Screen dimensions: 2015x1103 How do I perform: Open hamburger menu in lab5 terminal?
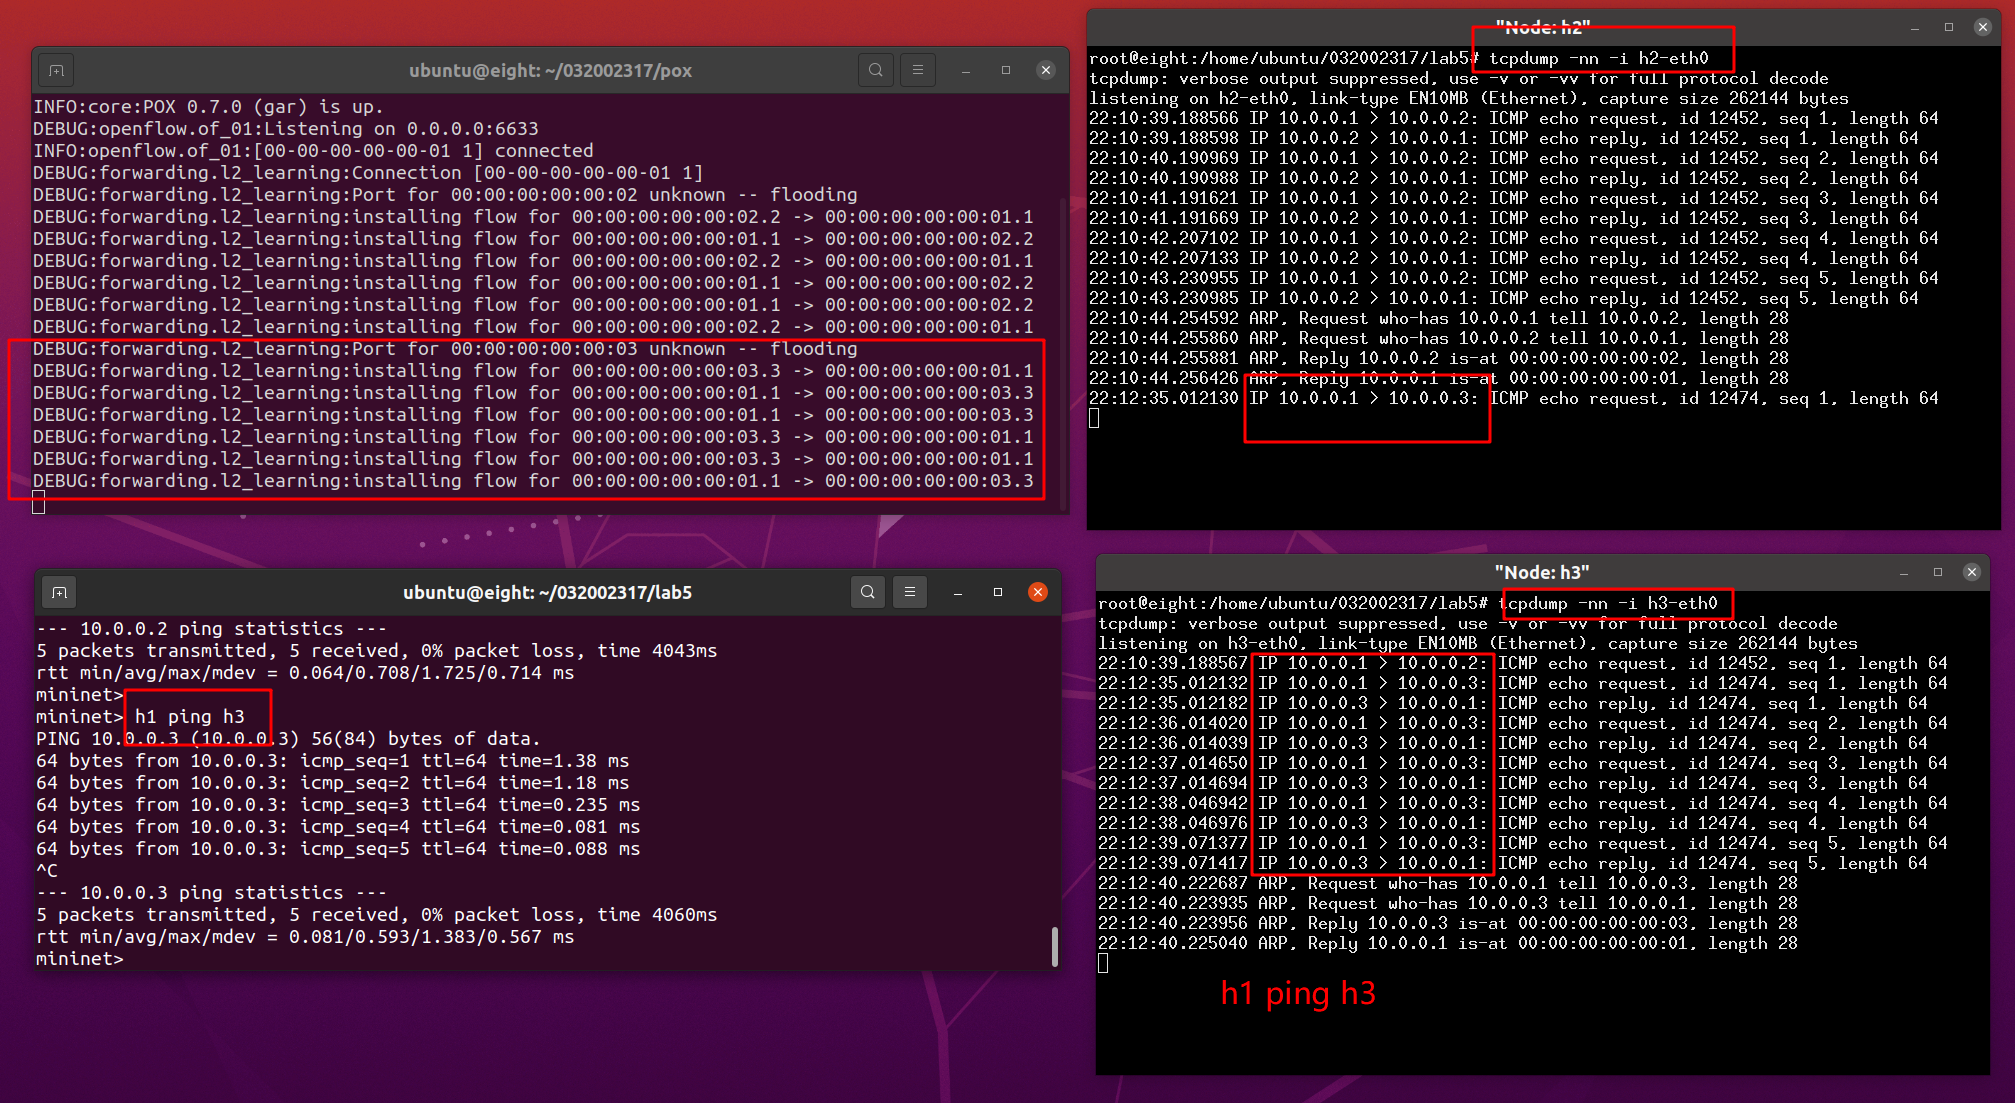pos(909,592)
